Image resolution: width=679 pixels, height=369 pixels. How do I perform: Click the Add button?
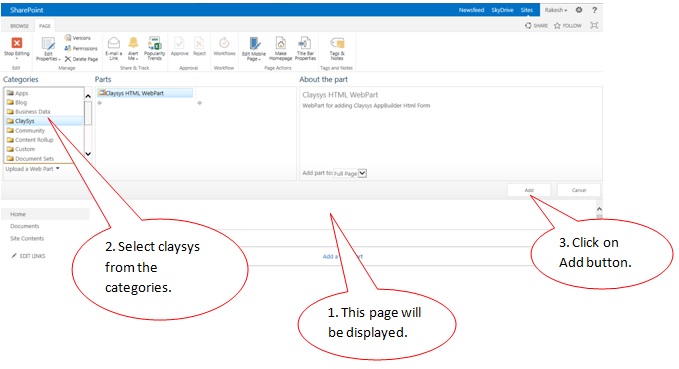click(529, 190)
